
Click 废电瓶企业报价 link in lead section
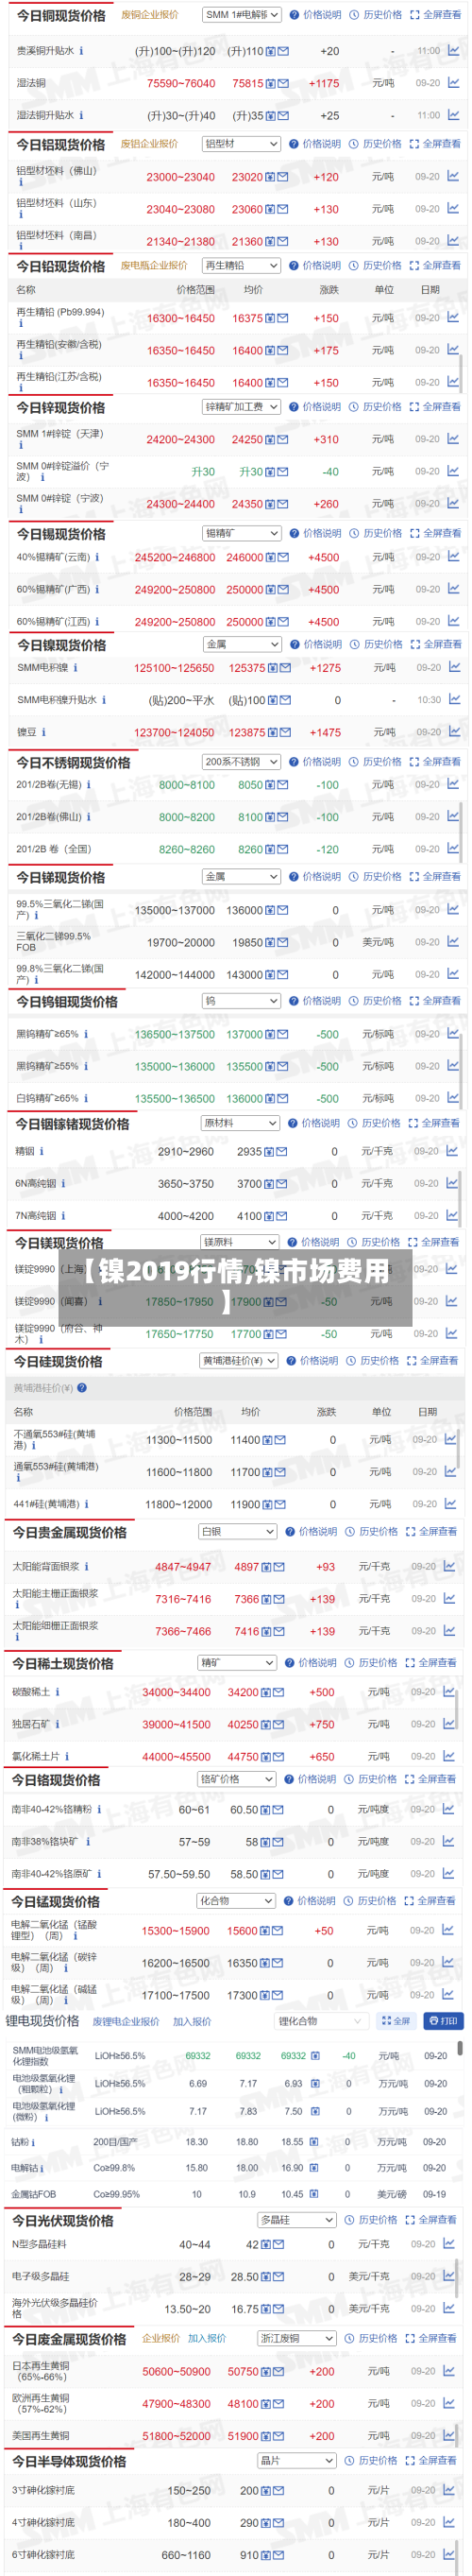tap(154, 266)
